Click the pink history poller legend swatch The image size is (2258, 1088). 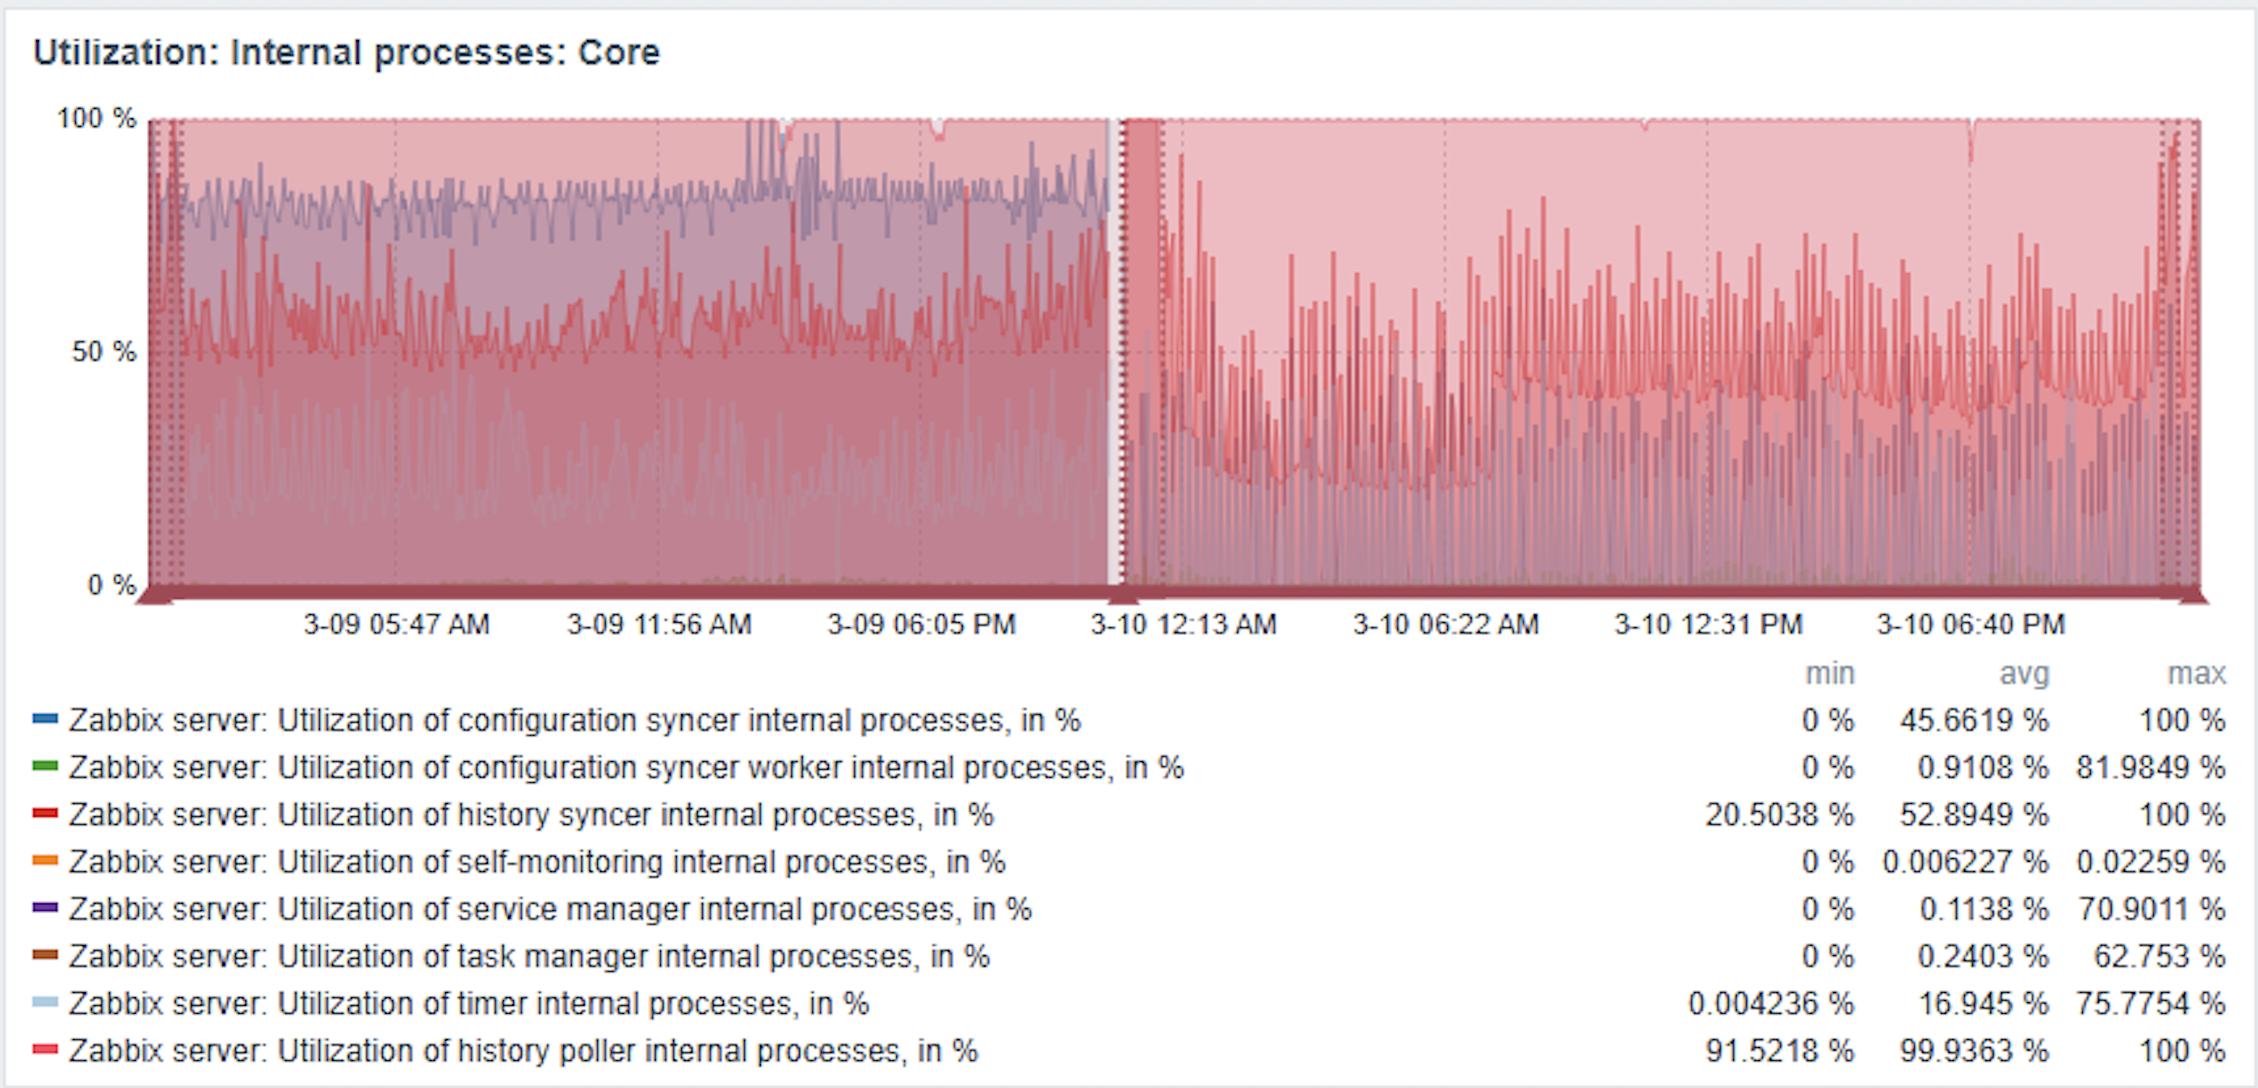point(45,1049)
